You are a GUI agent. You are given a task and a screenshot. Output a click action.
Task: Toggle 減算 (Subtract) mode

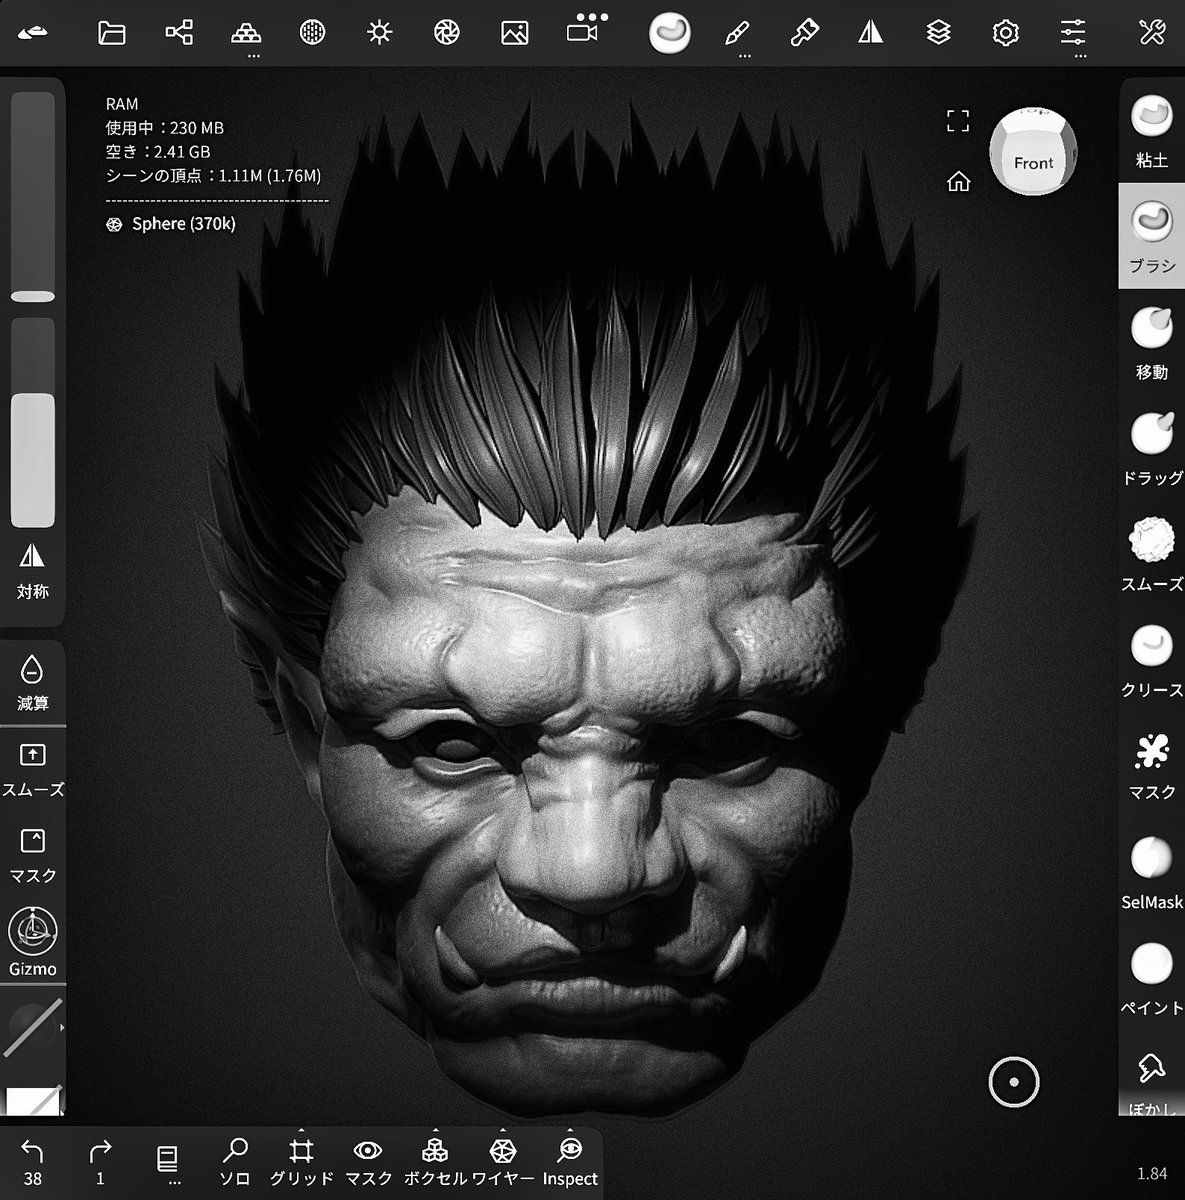point(33,683)
